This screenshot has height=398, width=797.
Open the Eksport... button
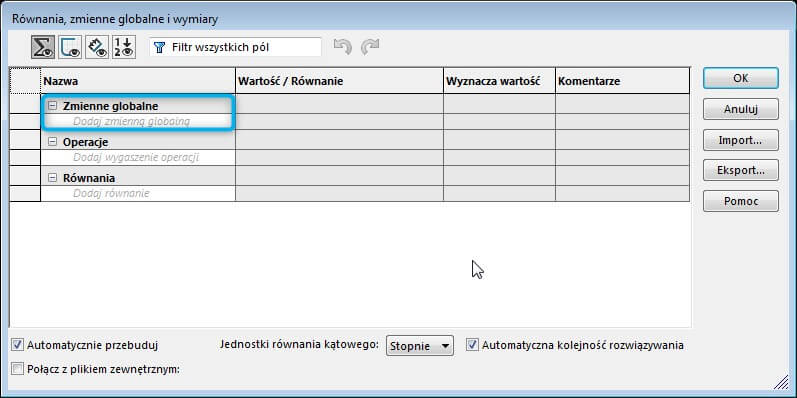(x=741, y=171)
